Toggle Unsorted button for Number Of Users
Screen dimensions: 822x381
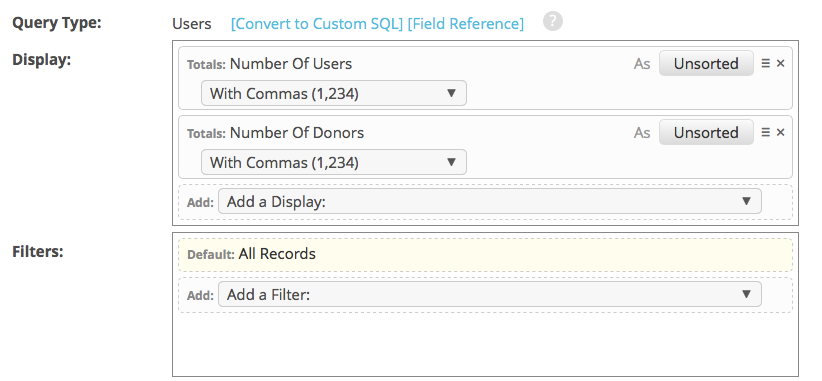point(706,63)
